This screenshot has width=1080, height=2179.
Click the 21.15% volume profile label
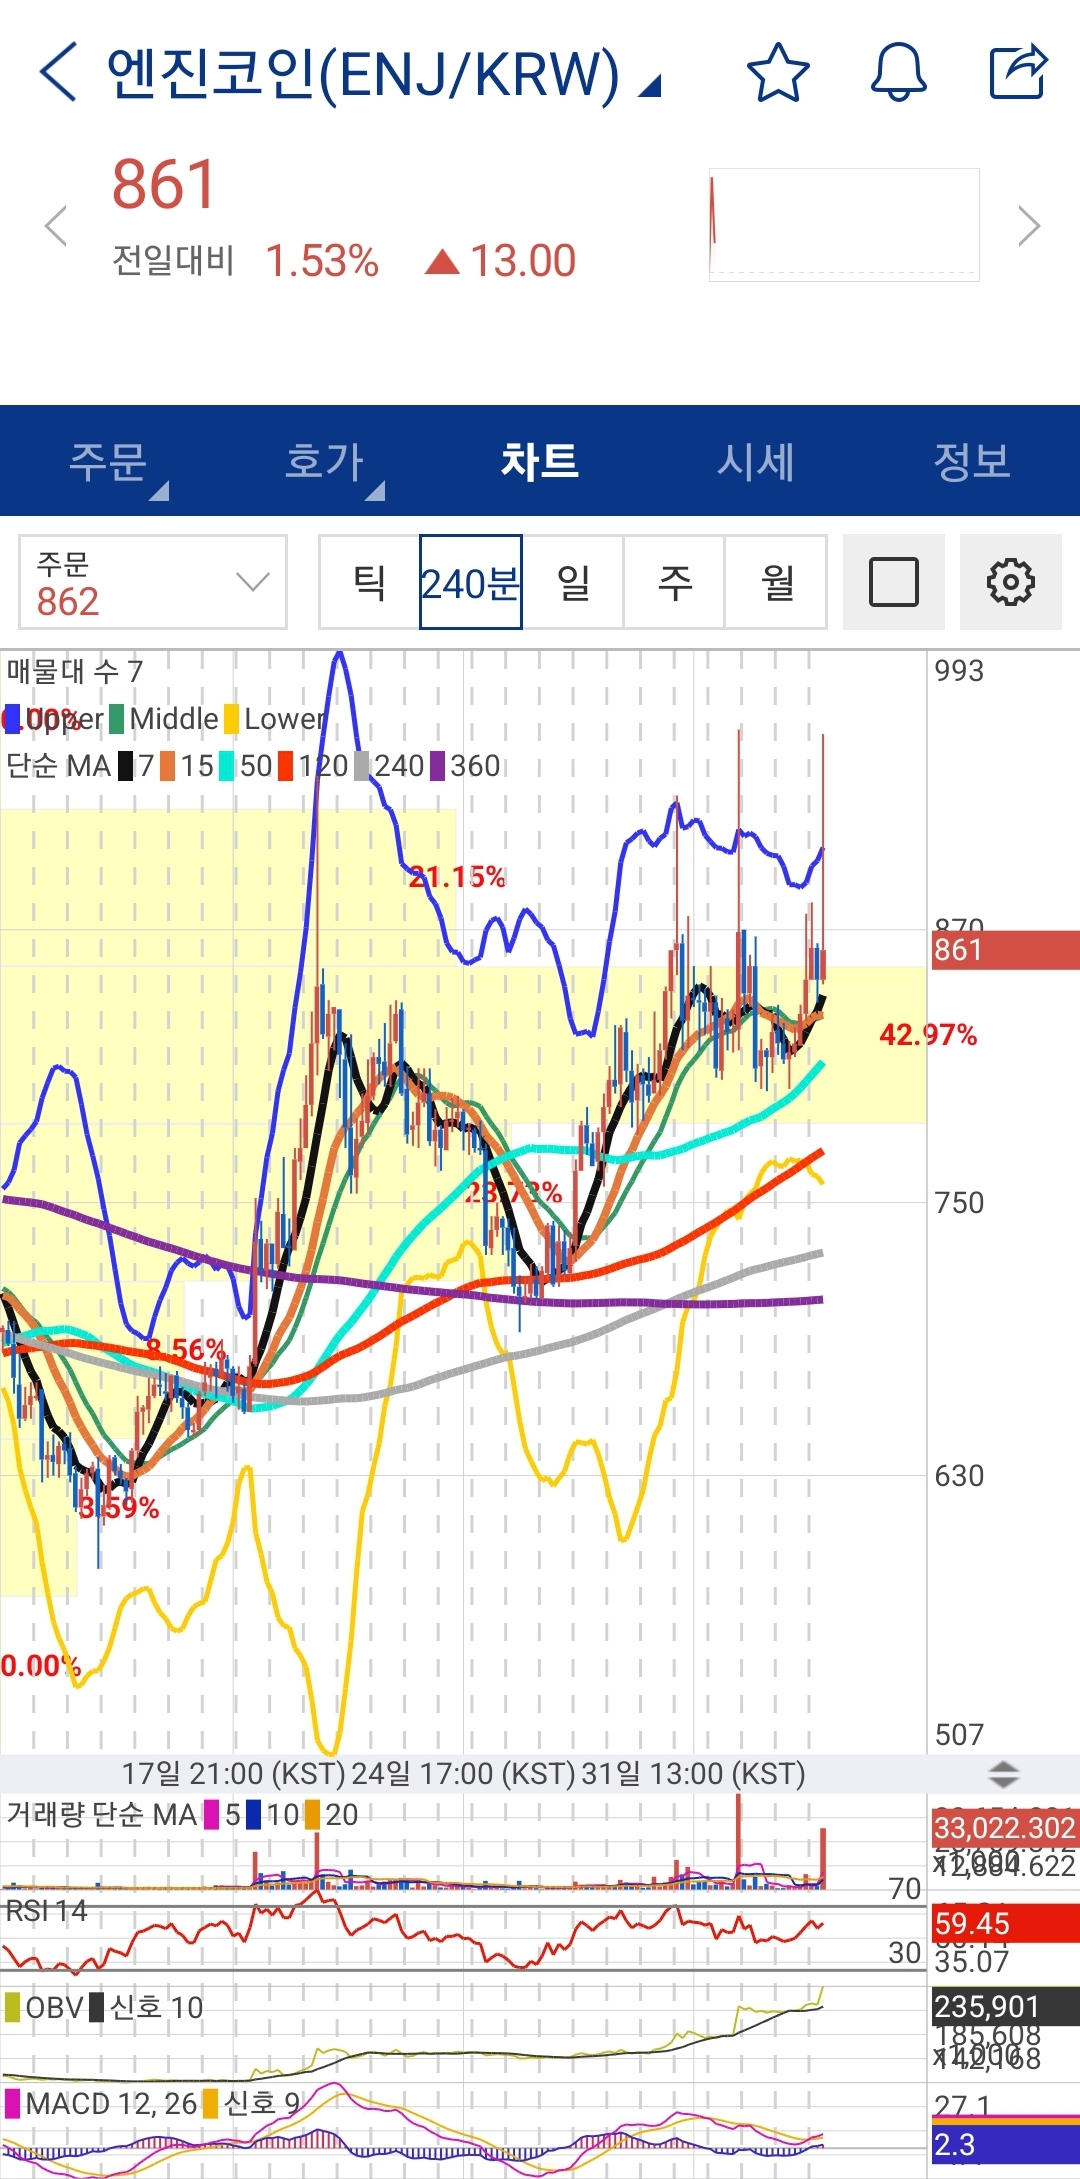457,878
